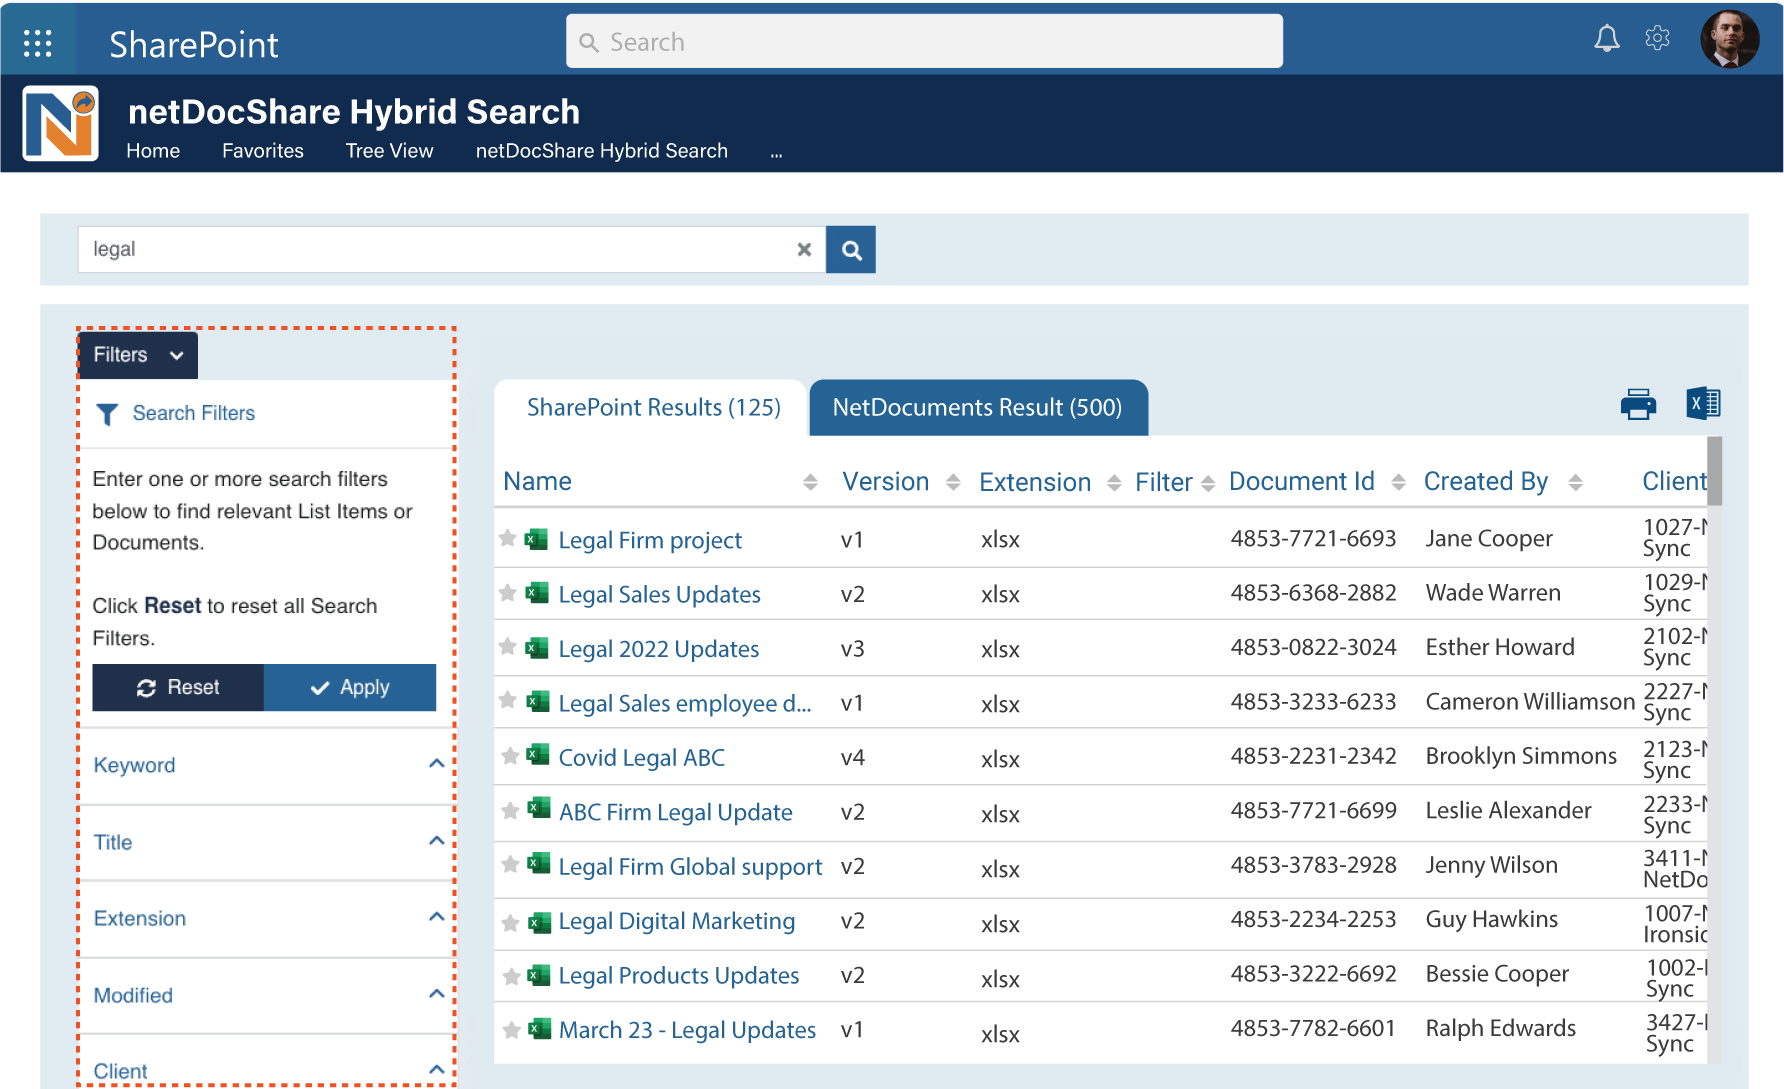Click the Excel icon for Covid Legal ABC
Image resolution: width=1784 pixels, height=1089 pixels.
(538, 755)
